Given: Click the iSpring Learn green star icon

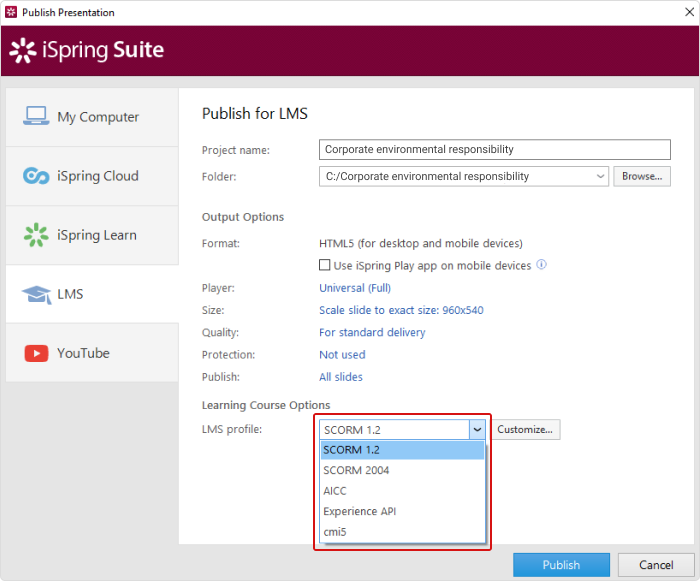Looking at the screenshot, I should click(36, 235).
